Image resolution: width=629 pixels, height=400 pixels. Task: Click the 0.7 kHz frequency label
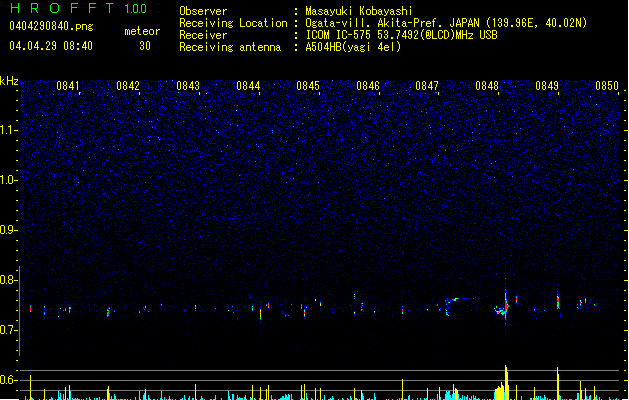9,330
